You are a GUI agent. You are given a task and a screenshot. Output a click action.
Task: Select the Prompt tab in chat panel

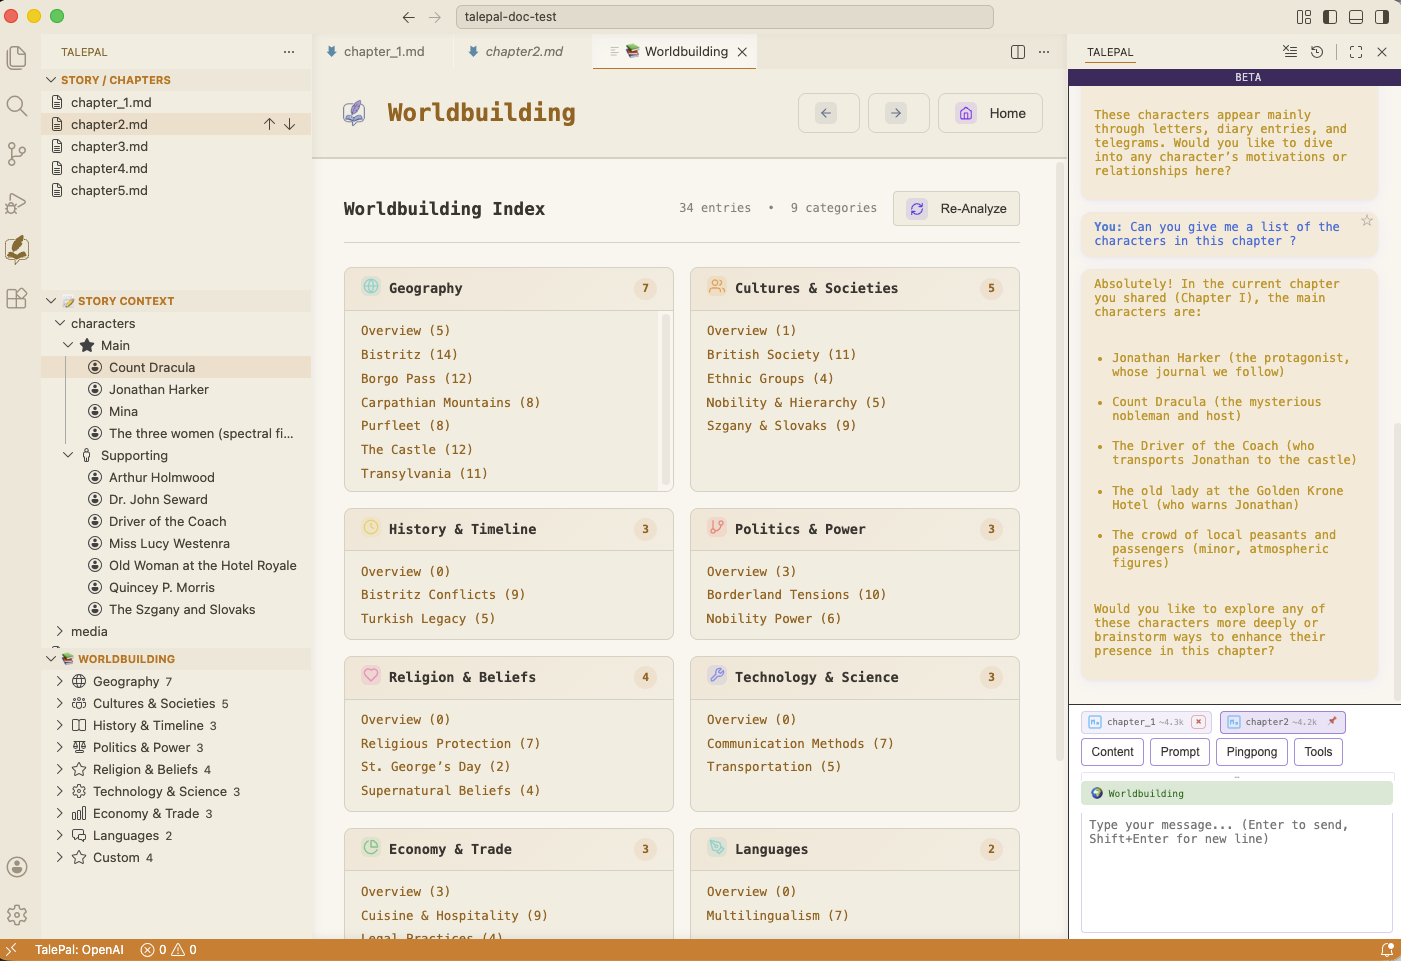1180,752
